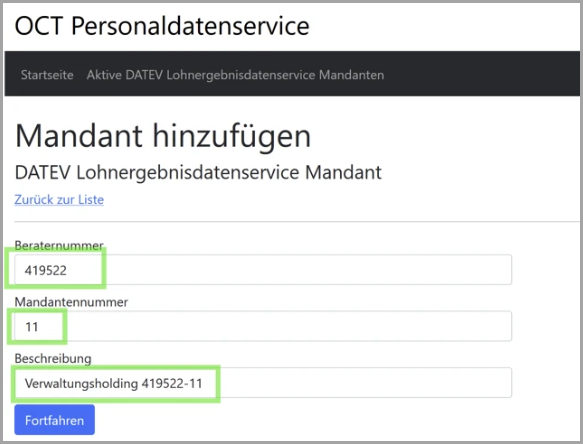Image resolution: width=583 pixels, height=444 pixels.
Task: Click the Beraternummer label
Action: (x=59, y=245)
